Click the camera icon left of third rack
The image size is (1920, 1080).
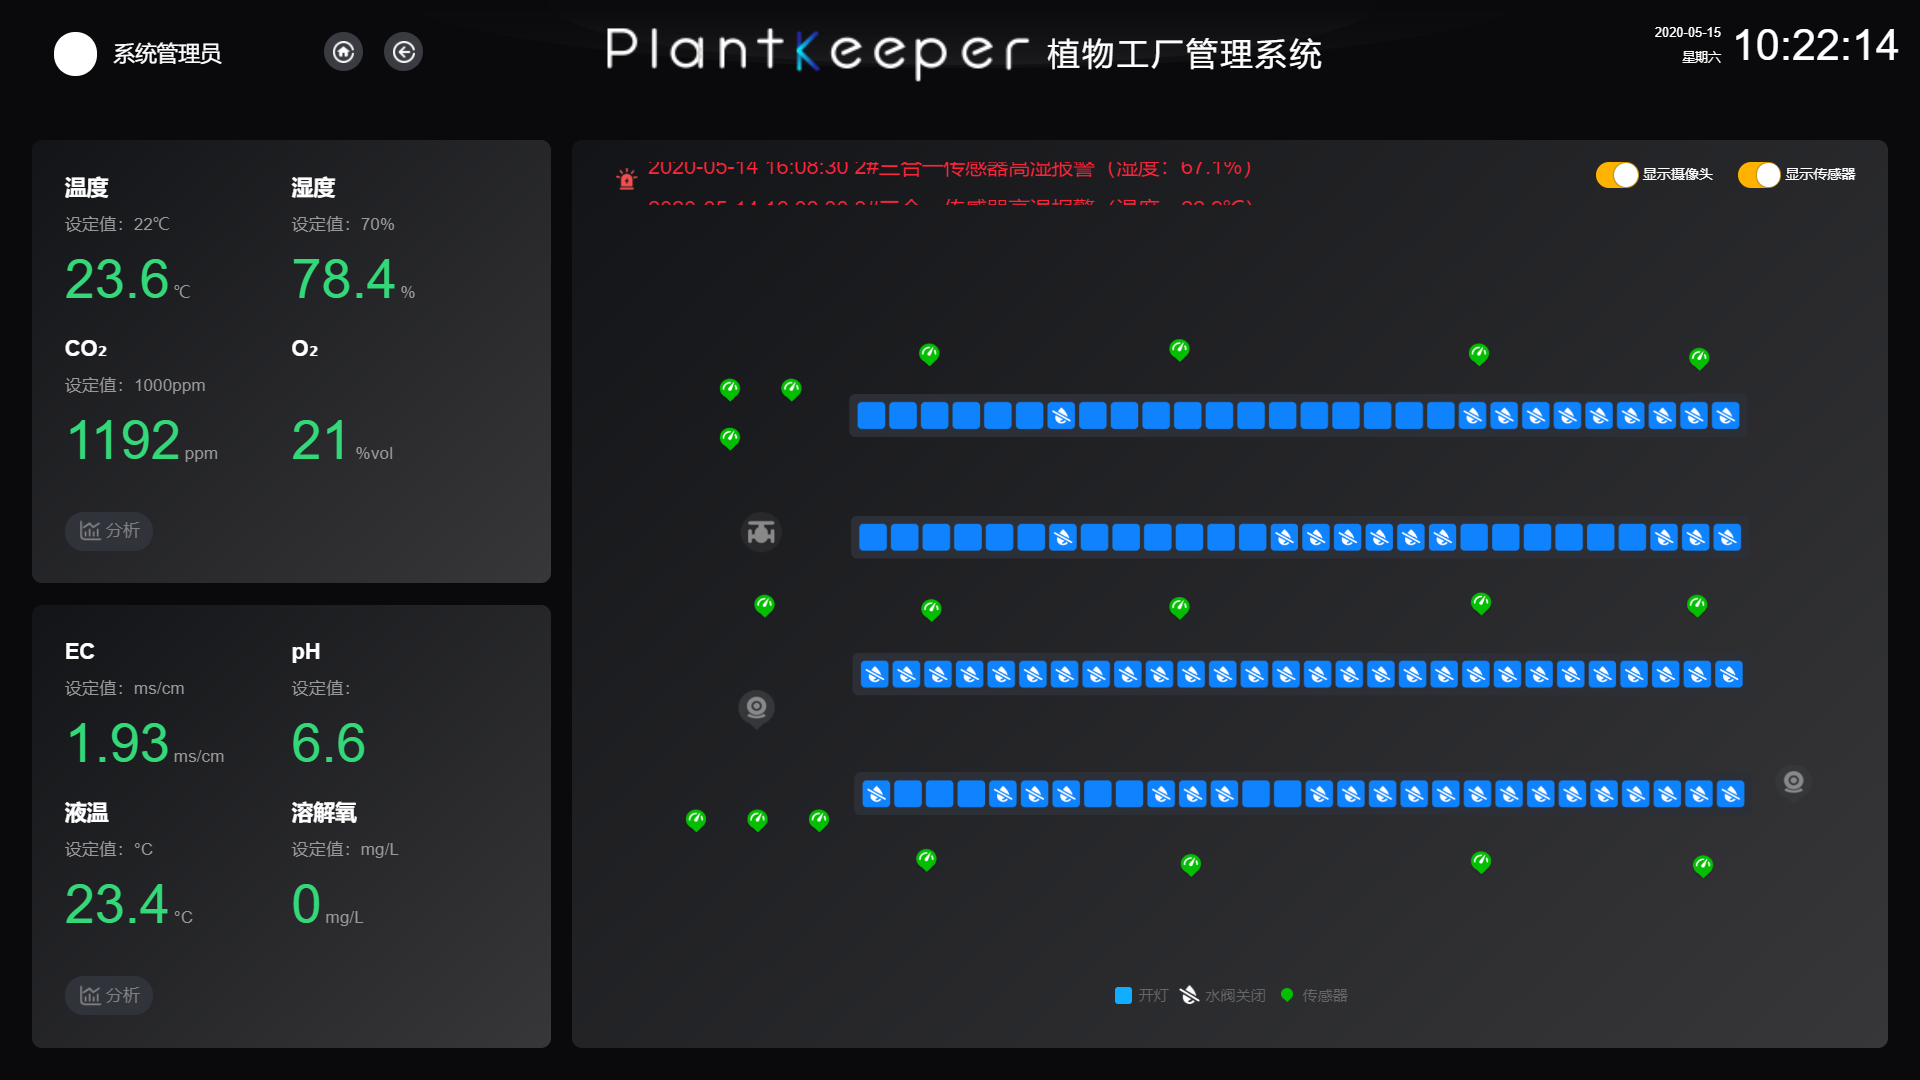(x=756, y=708)
